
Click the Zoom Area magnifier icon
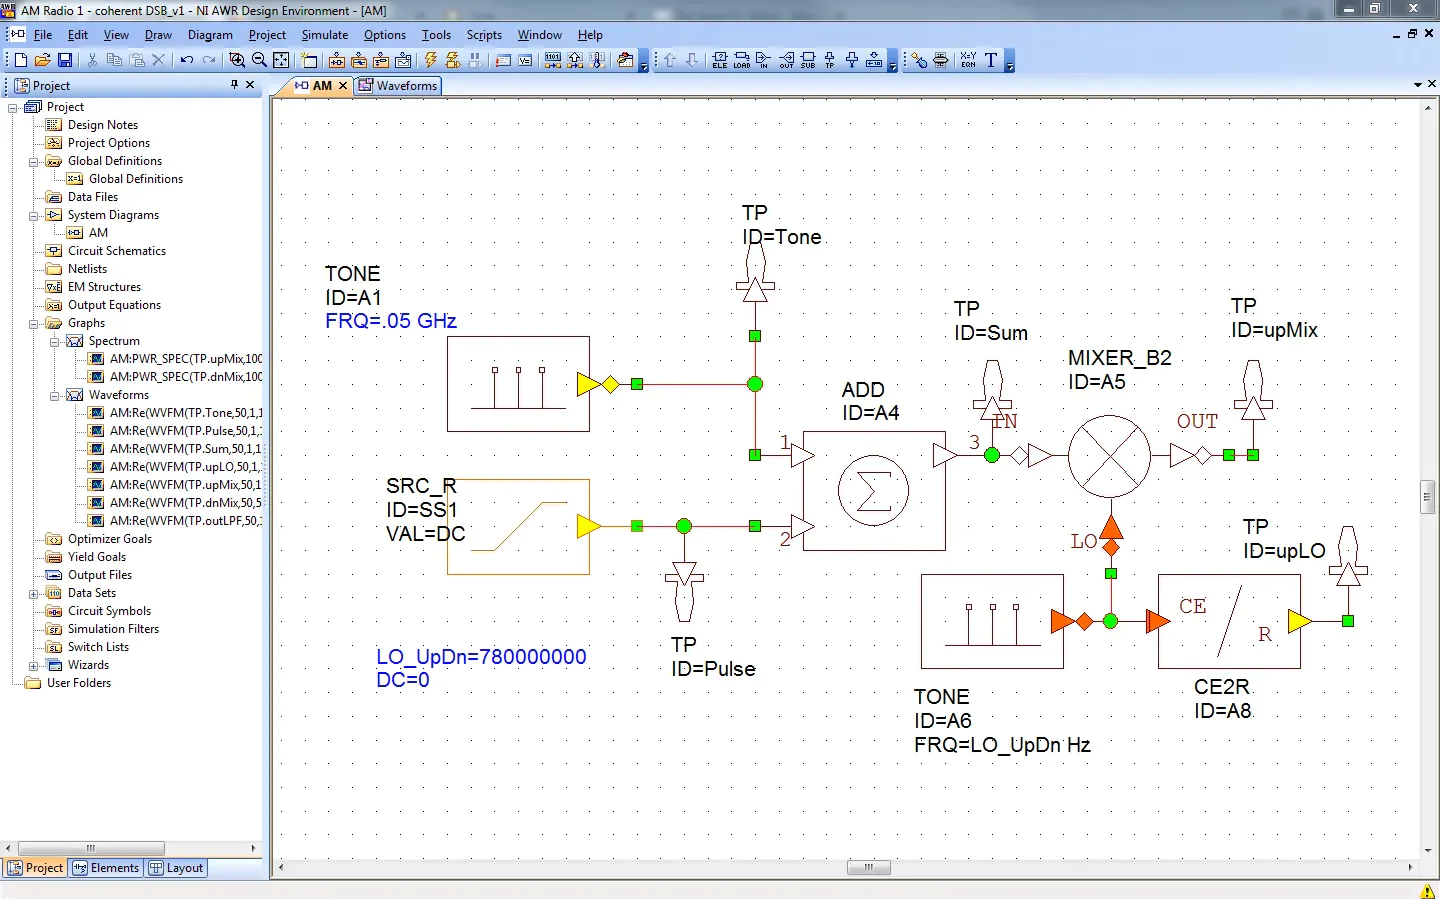pyautogui.click(x=237, y=60)
